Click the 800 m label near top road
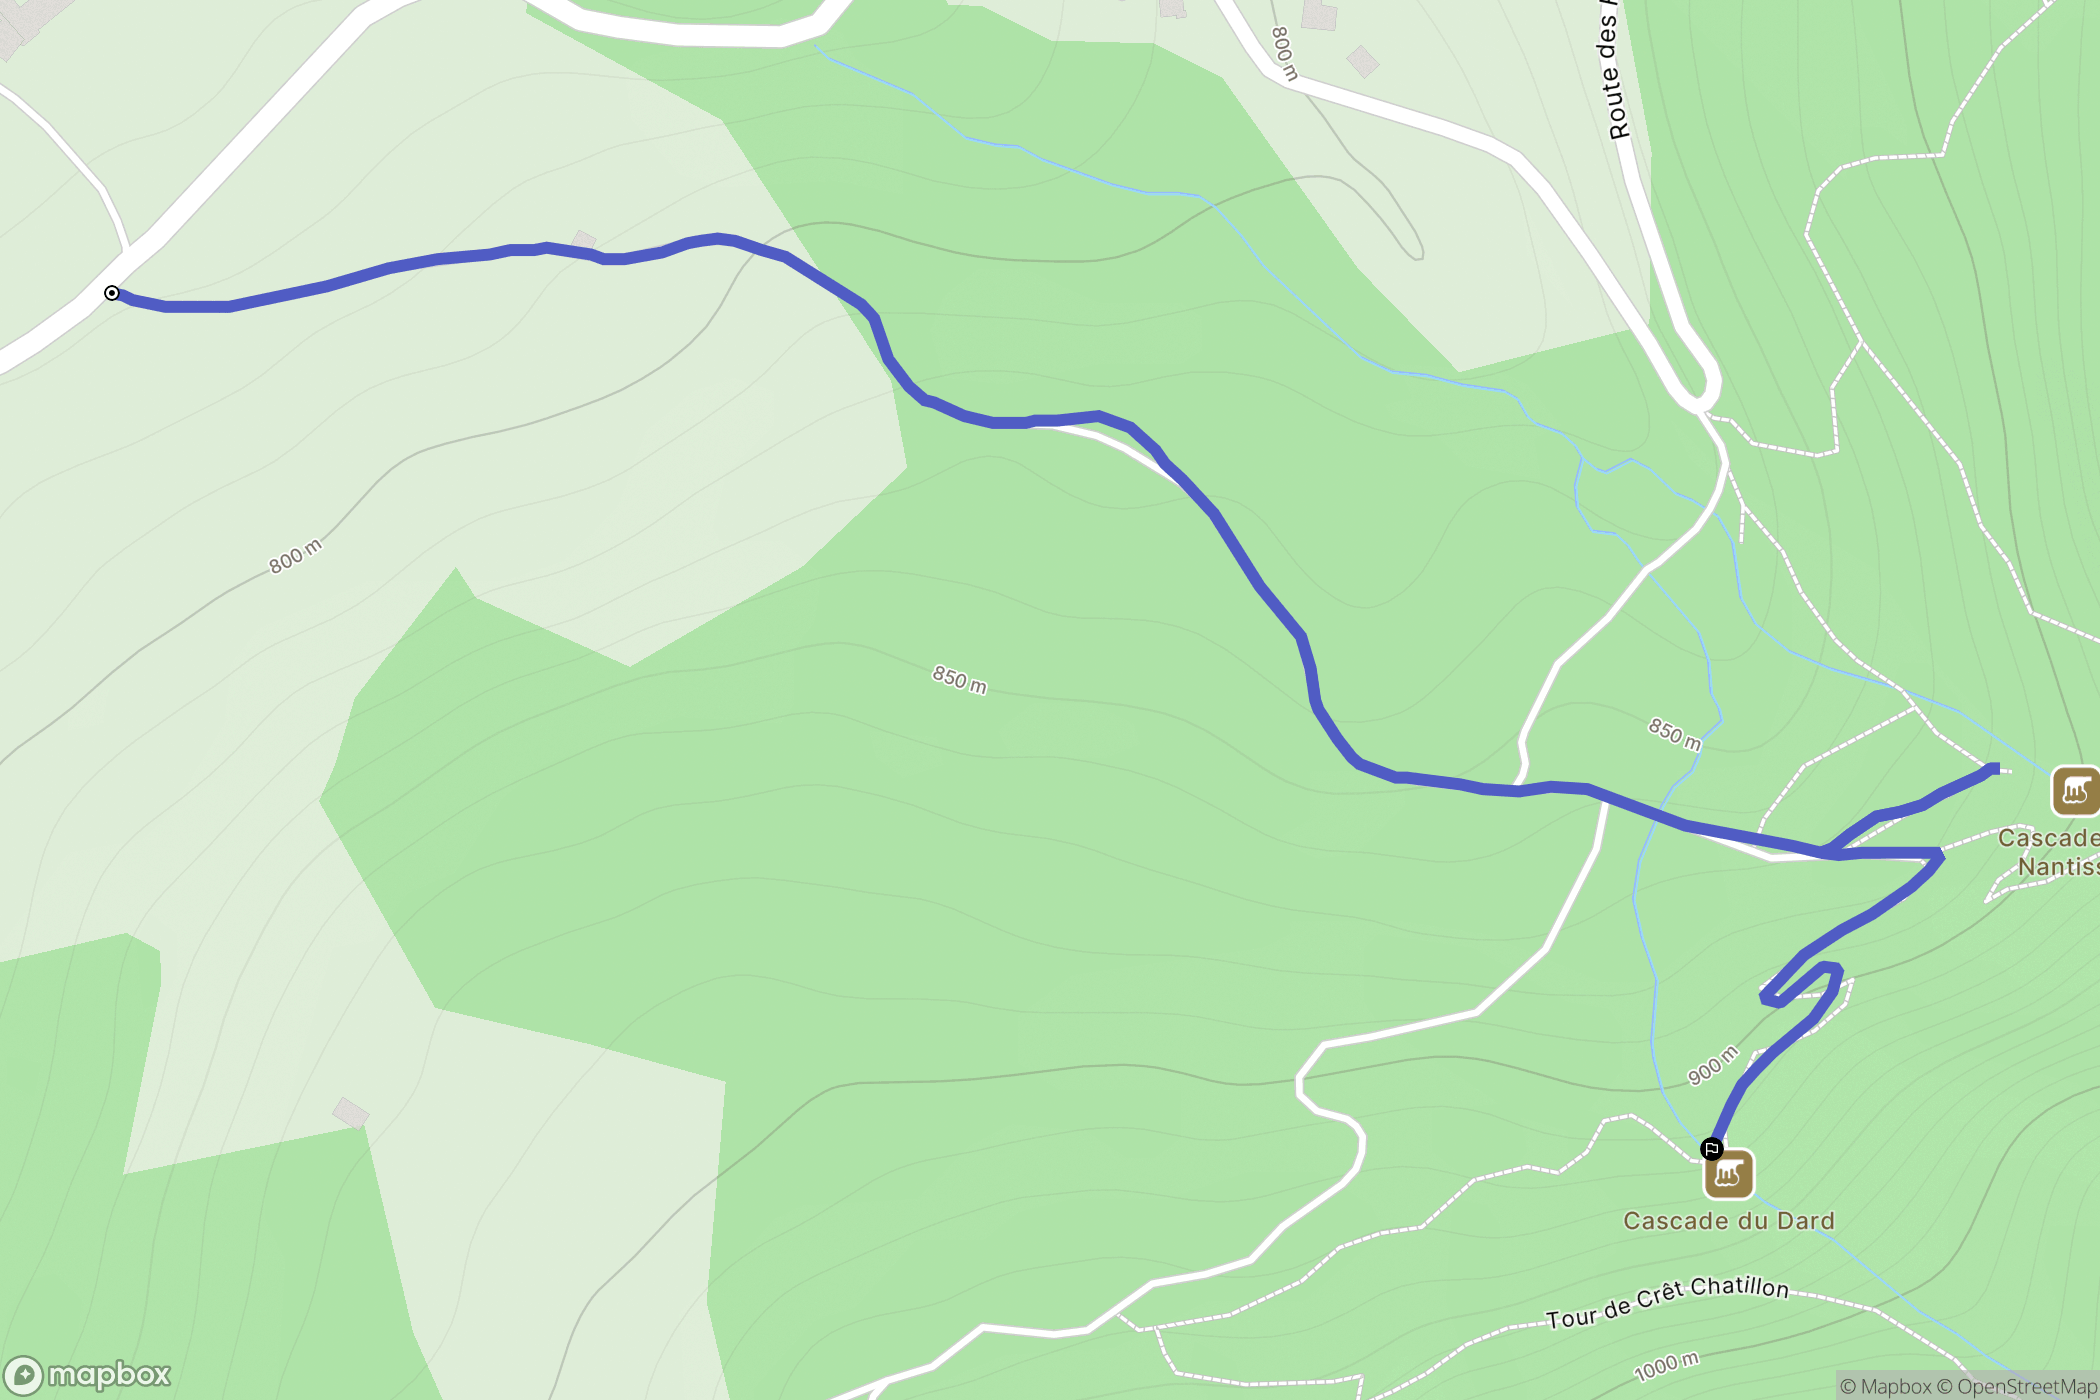Image resolution: width=2100 pixels, height=1400 pixels. (x=1284, y=54)
